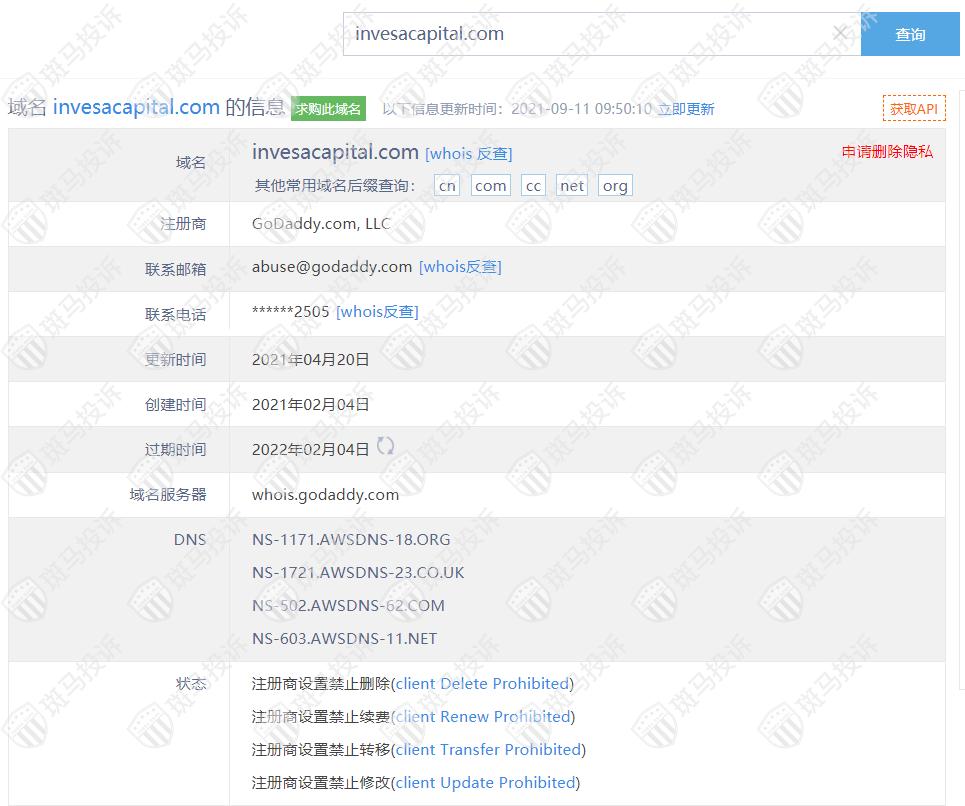Viewport: 965px width, 806px height.
Task: Click the 立即更新 link
Action: click(x=685, y=109)
